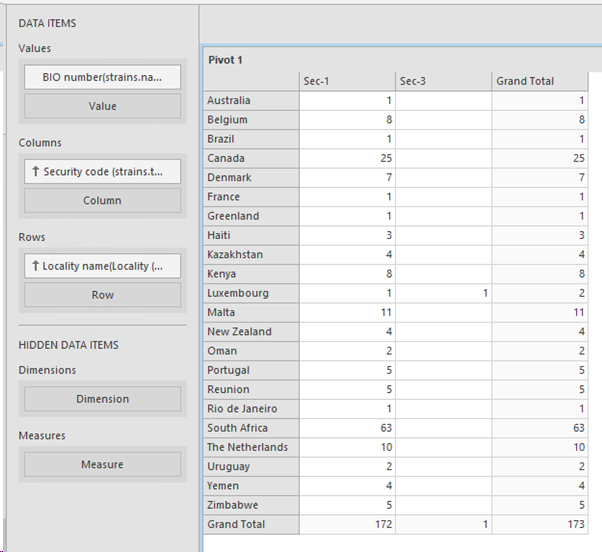Select the Sec-3 column header
Screen dimensions: 602x552
pos(443,81)
